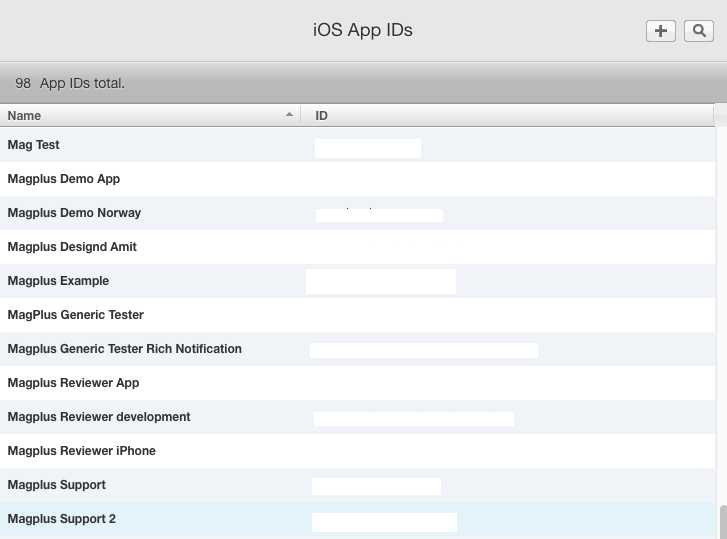Viewport: 727px width, 539px height.
Task: Select Magplus Generic Tester Rich Notification row
Action: coord(357,349)
